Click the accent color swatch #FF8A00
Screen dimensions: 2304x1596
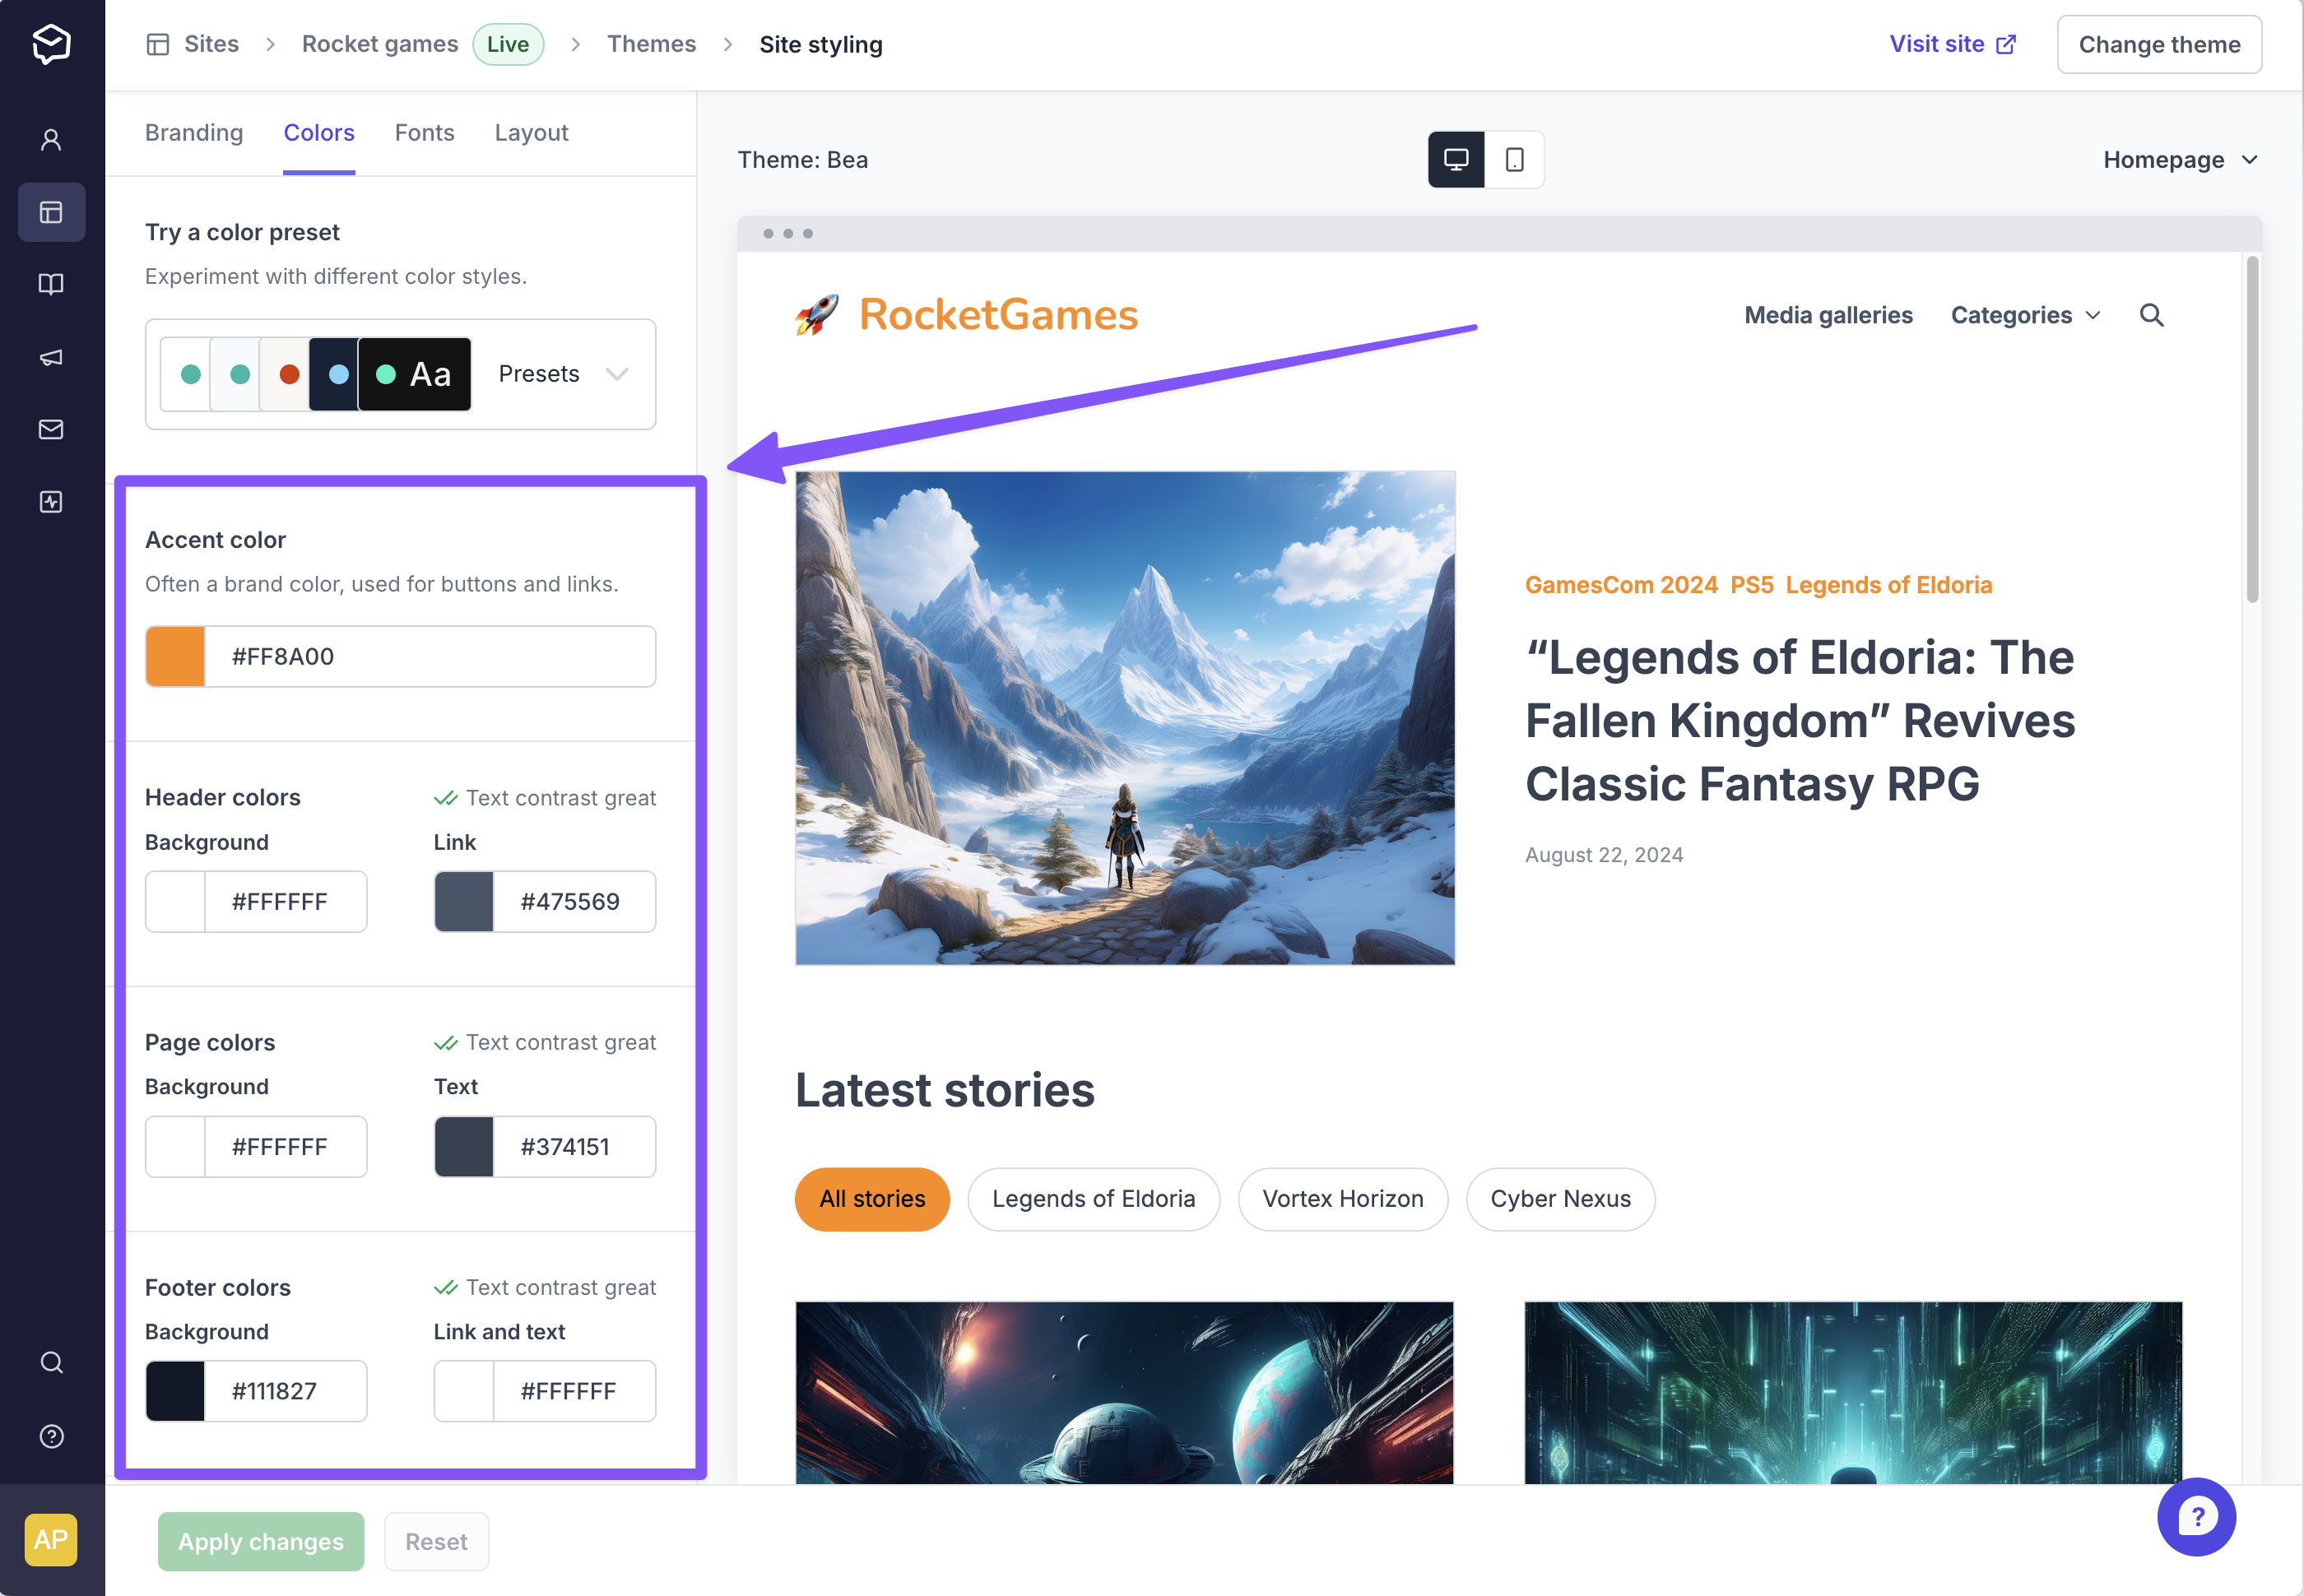point(175,656)
